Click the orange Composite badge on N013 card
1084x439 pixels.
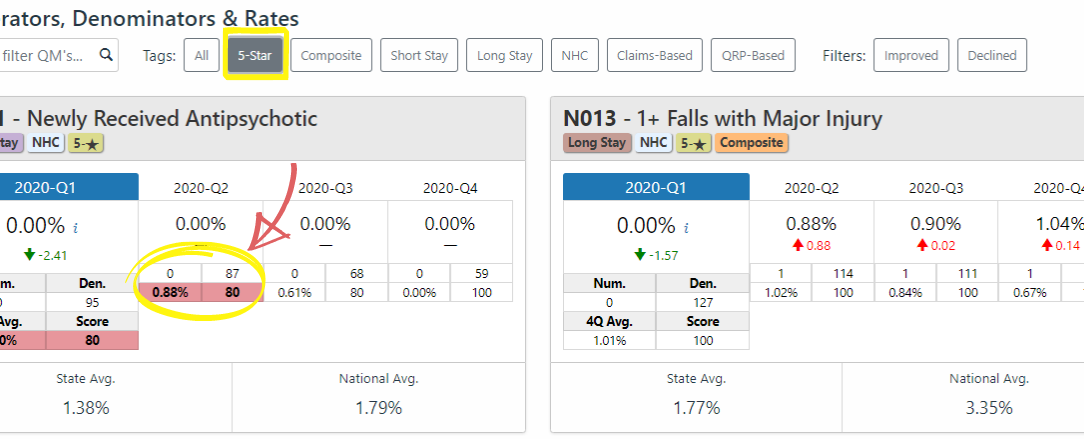[x=752, y=143]
